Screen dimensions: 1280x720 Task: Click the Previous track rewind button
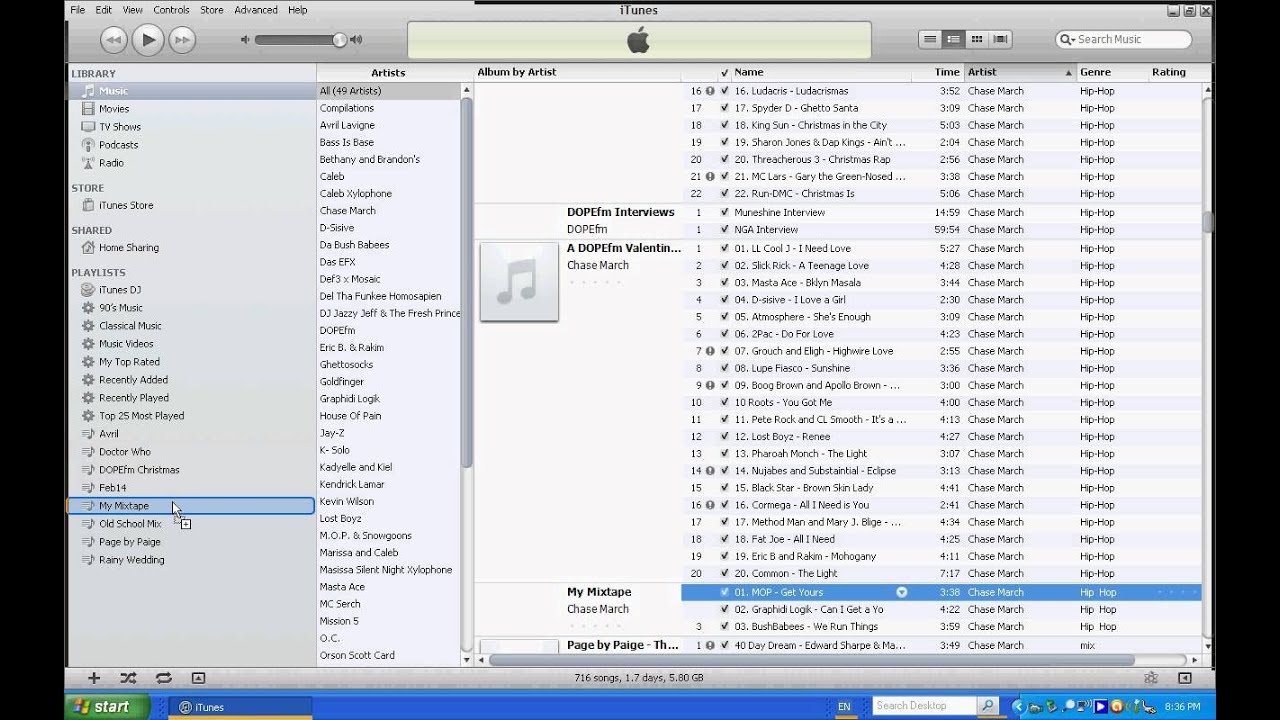pyautogui.click(x=114, y=40)
